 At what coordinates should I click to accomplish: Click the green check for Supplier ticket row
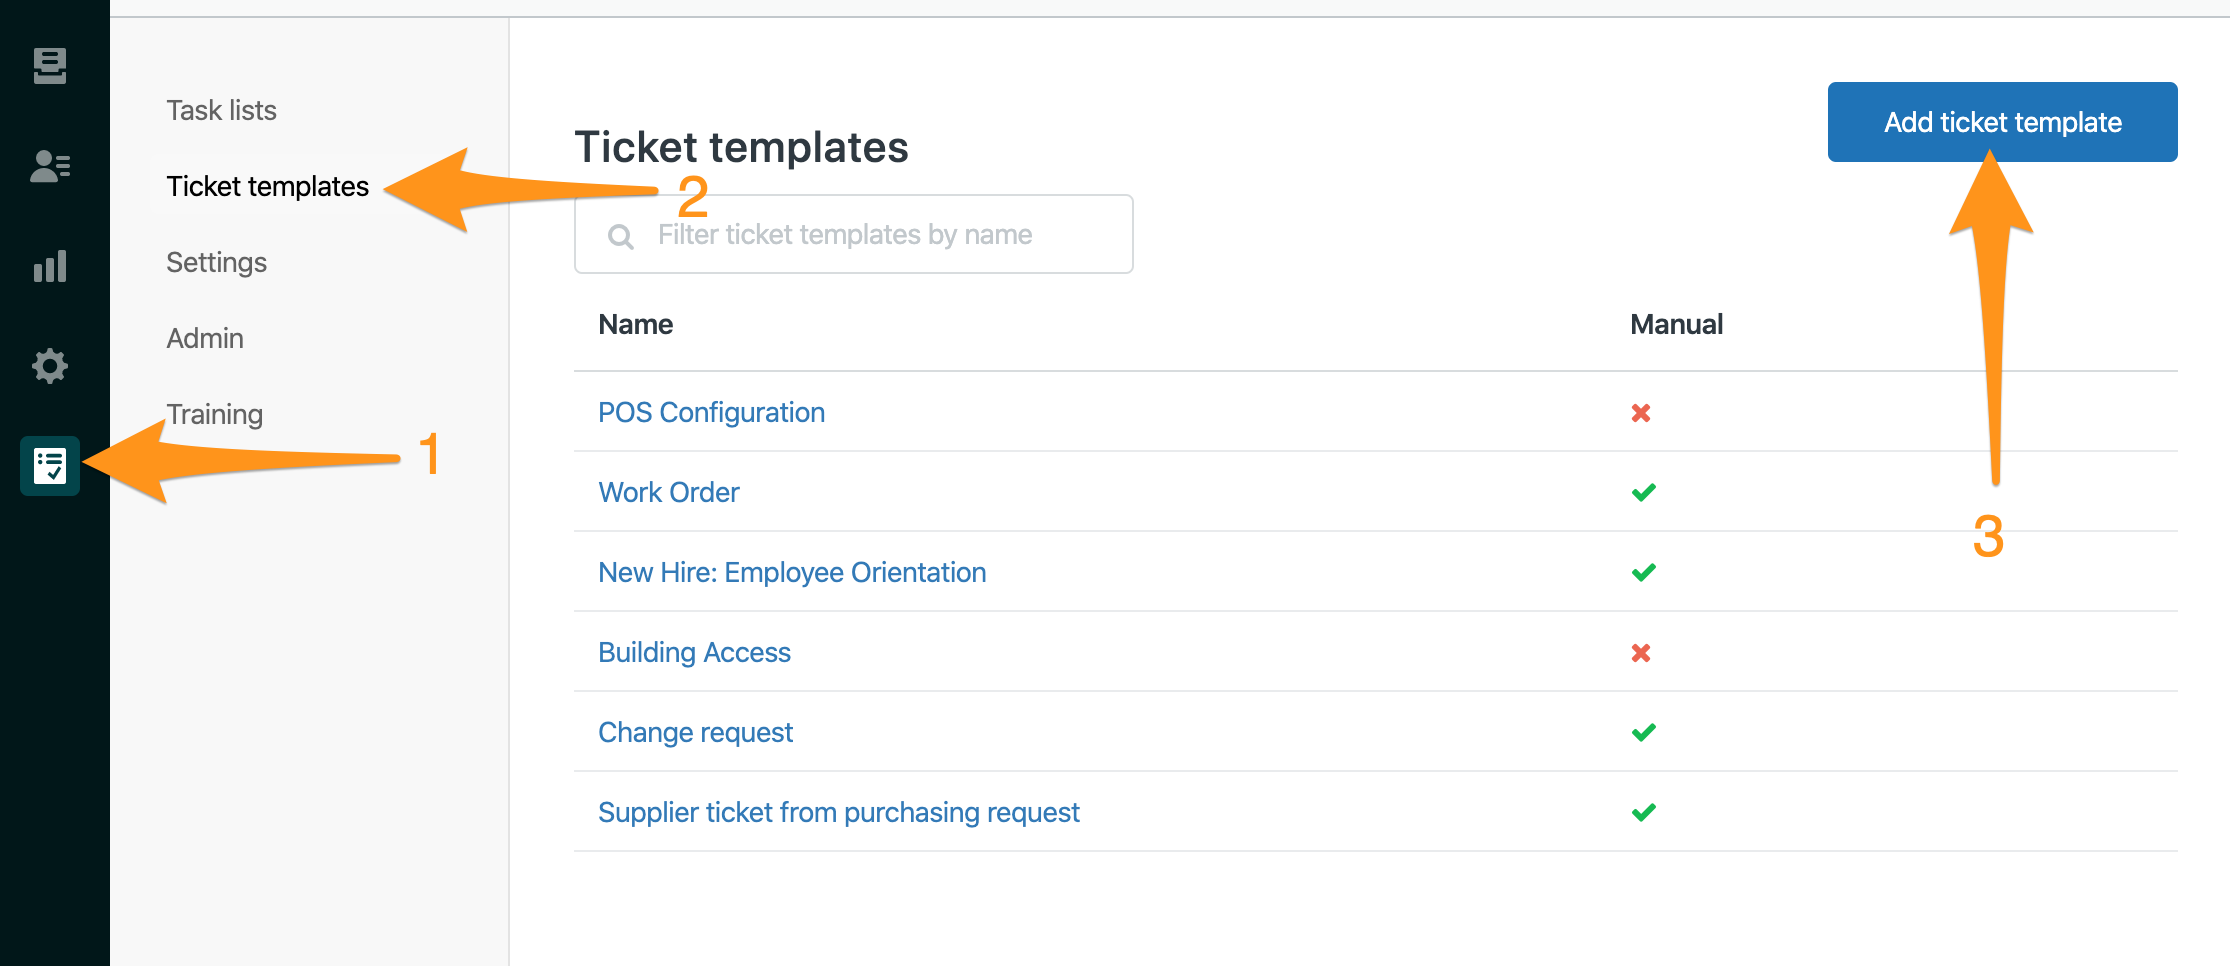tap(1644, 813)
